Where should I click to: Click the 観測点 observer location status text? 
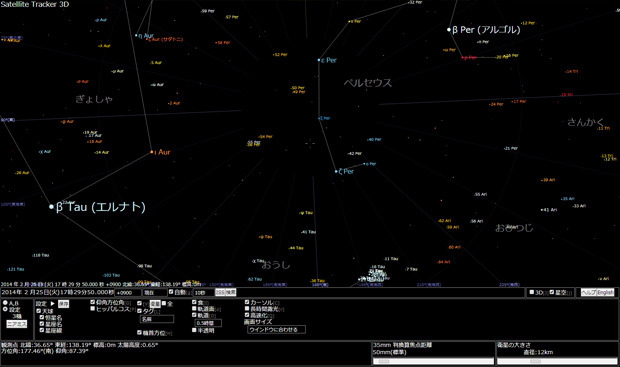point(79,345)
